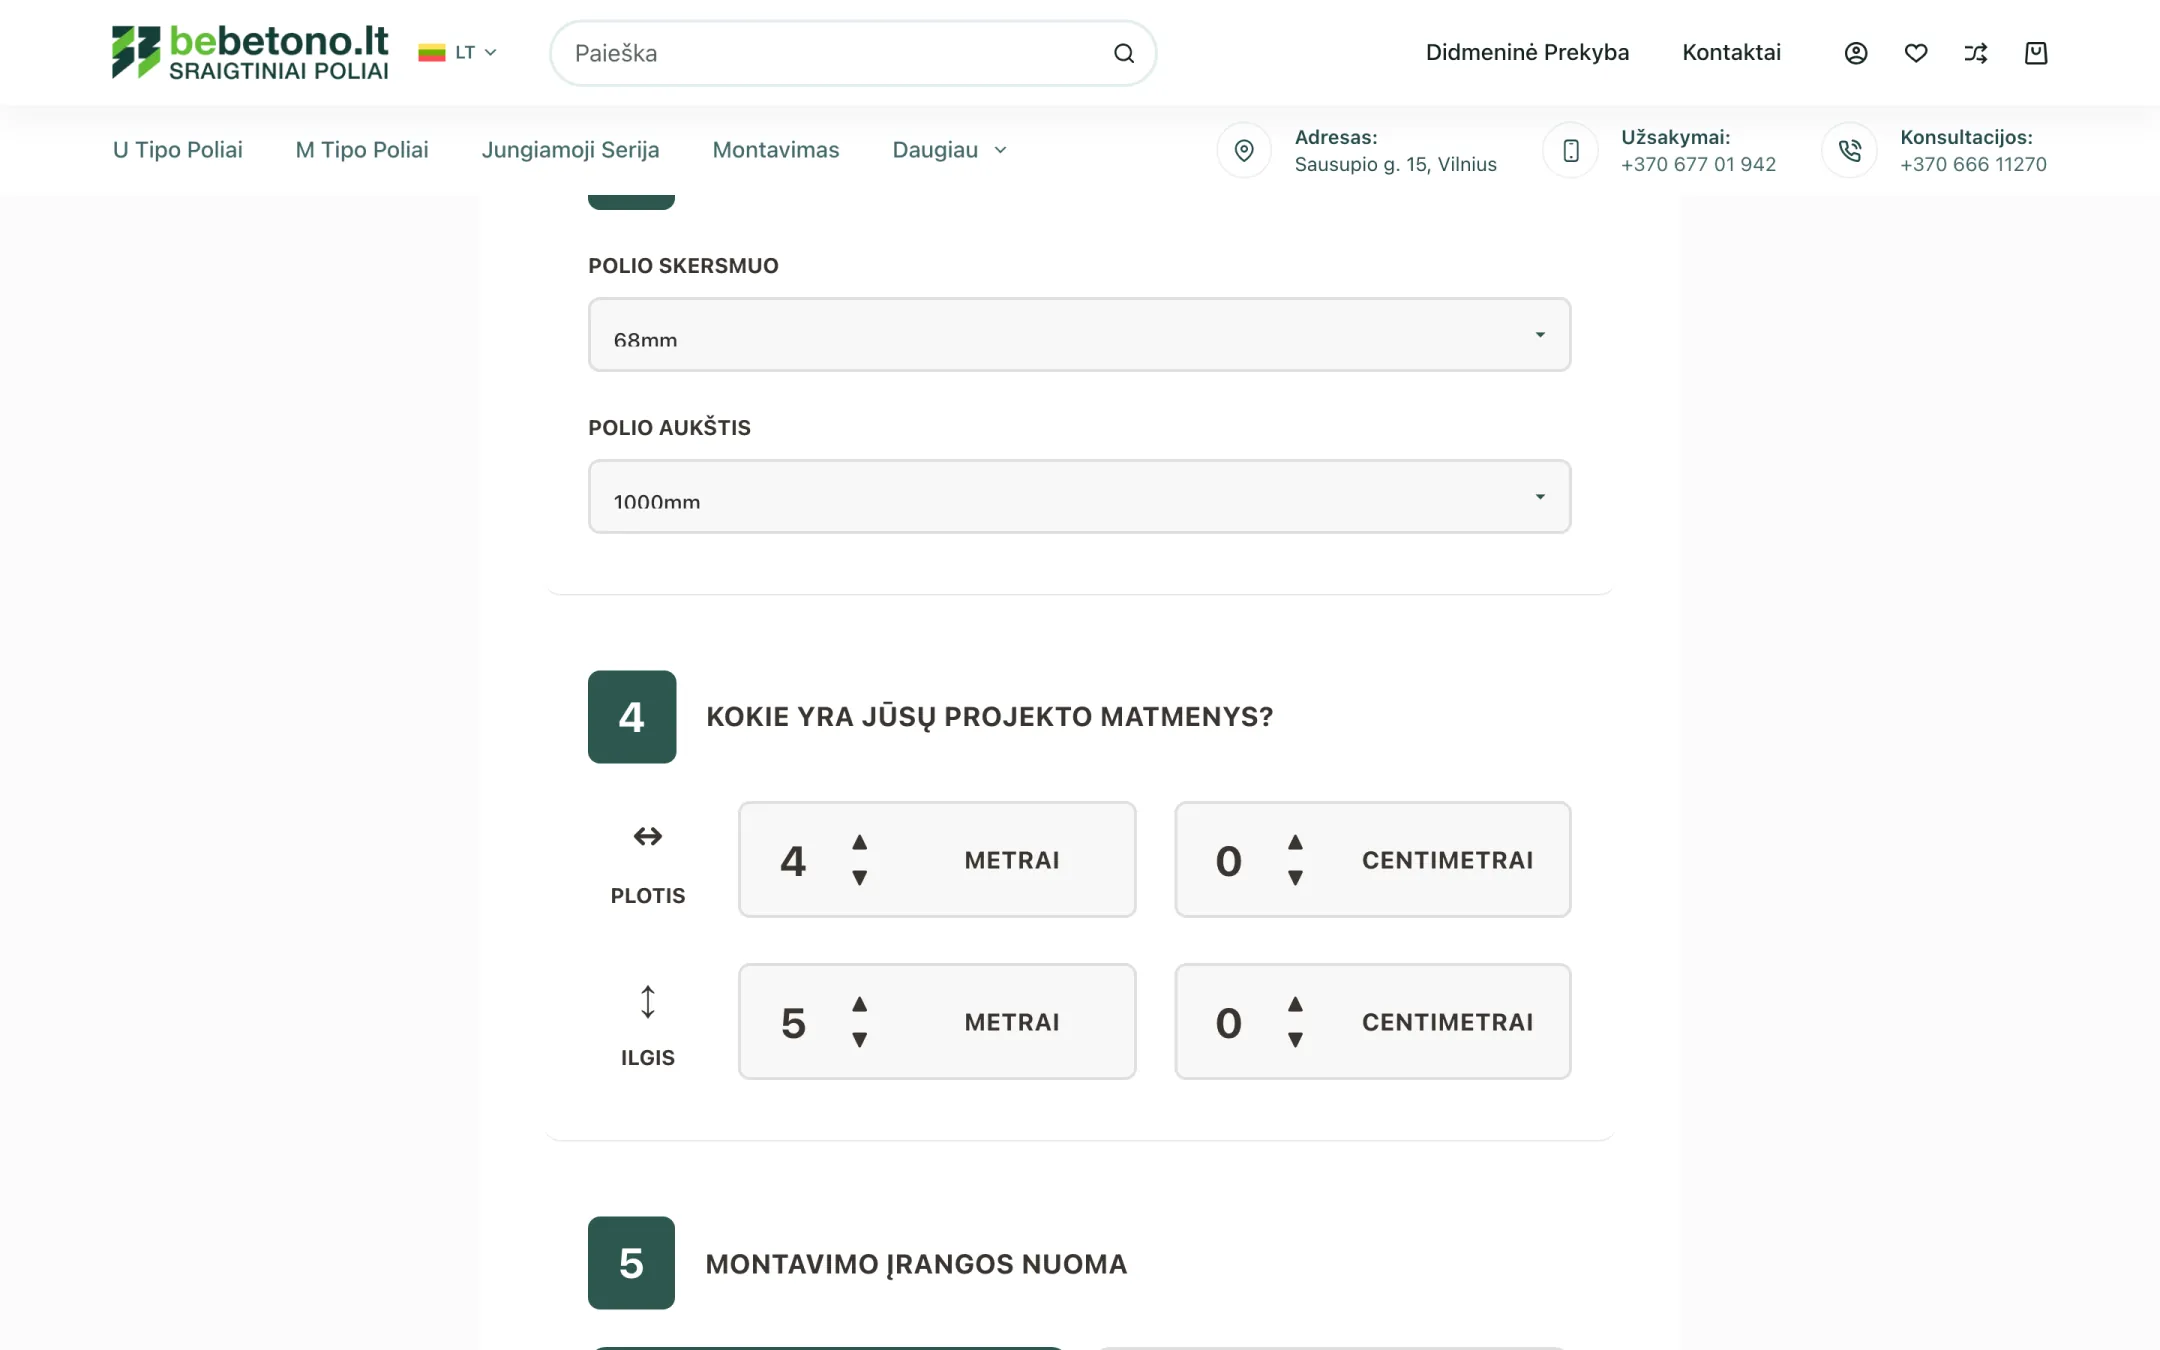The image size is (2160, 1350).
Task: Call consultations number +370 666 11270
Action: [x=1973, y=164]
